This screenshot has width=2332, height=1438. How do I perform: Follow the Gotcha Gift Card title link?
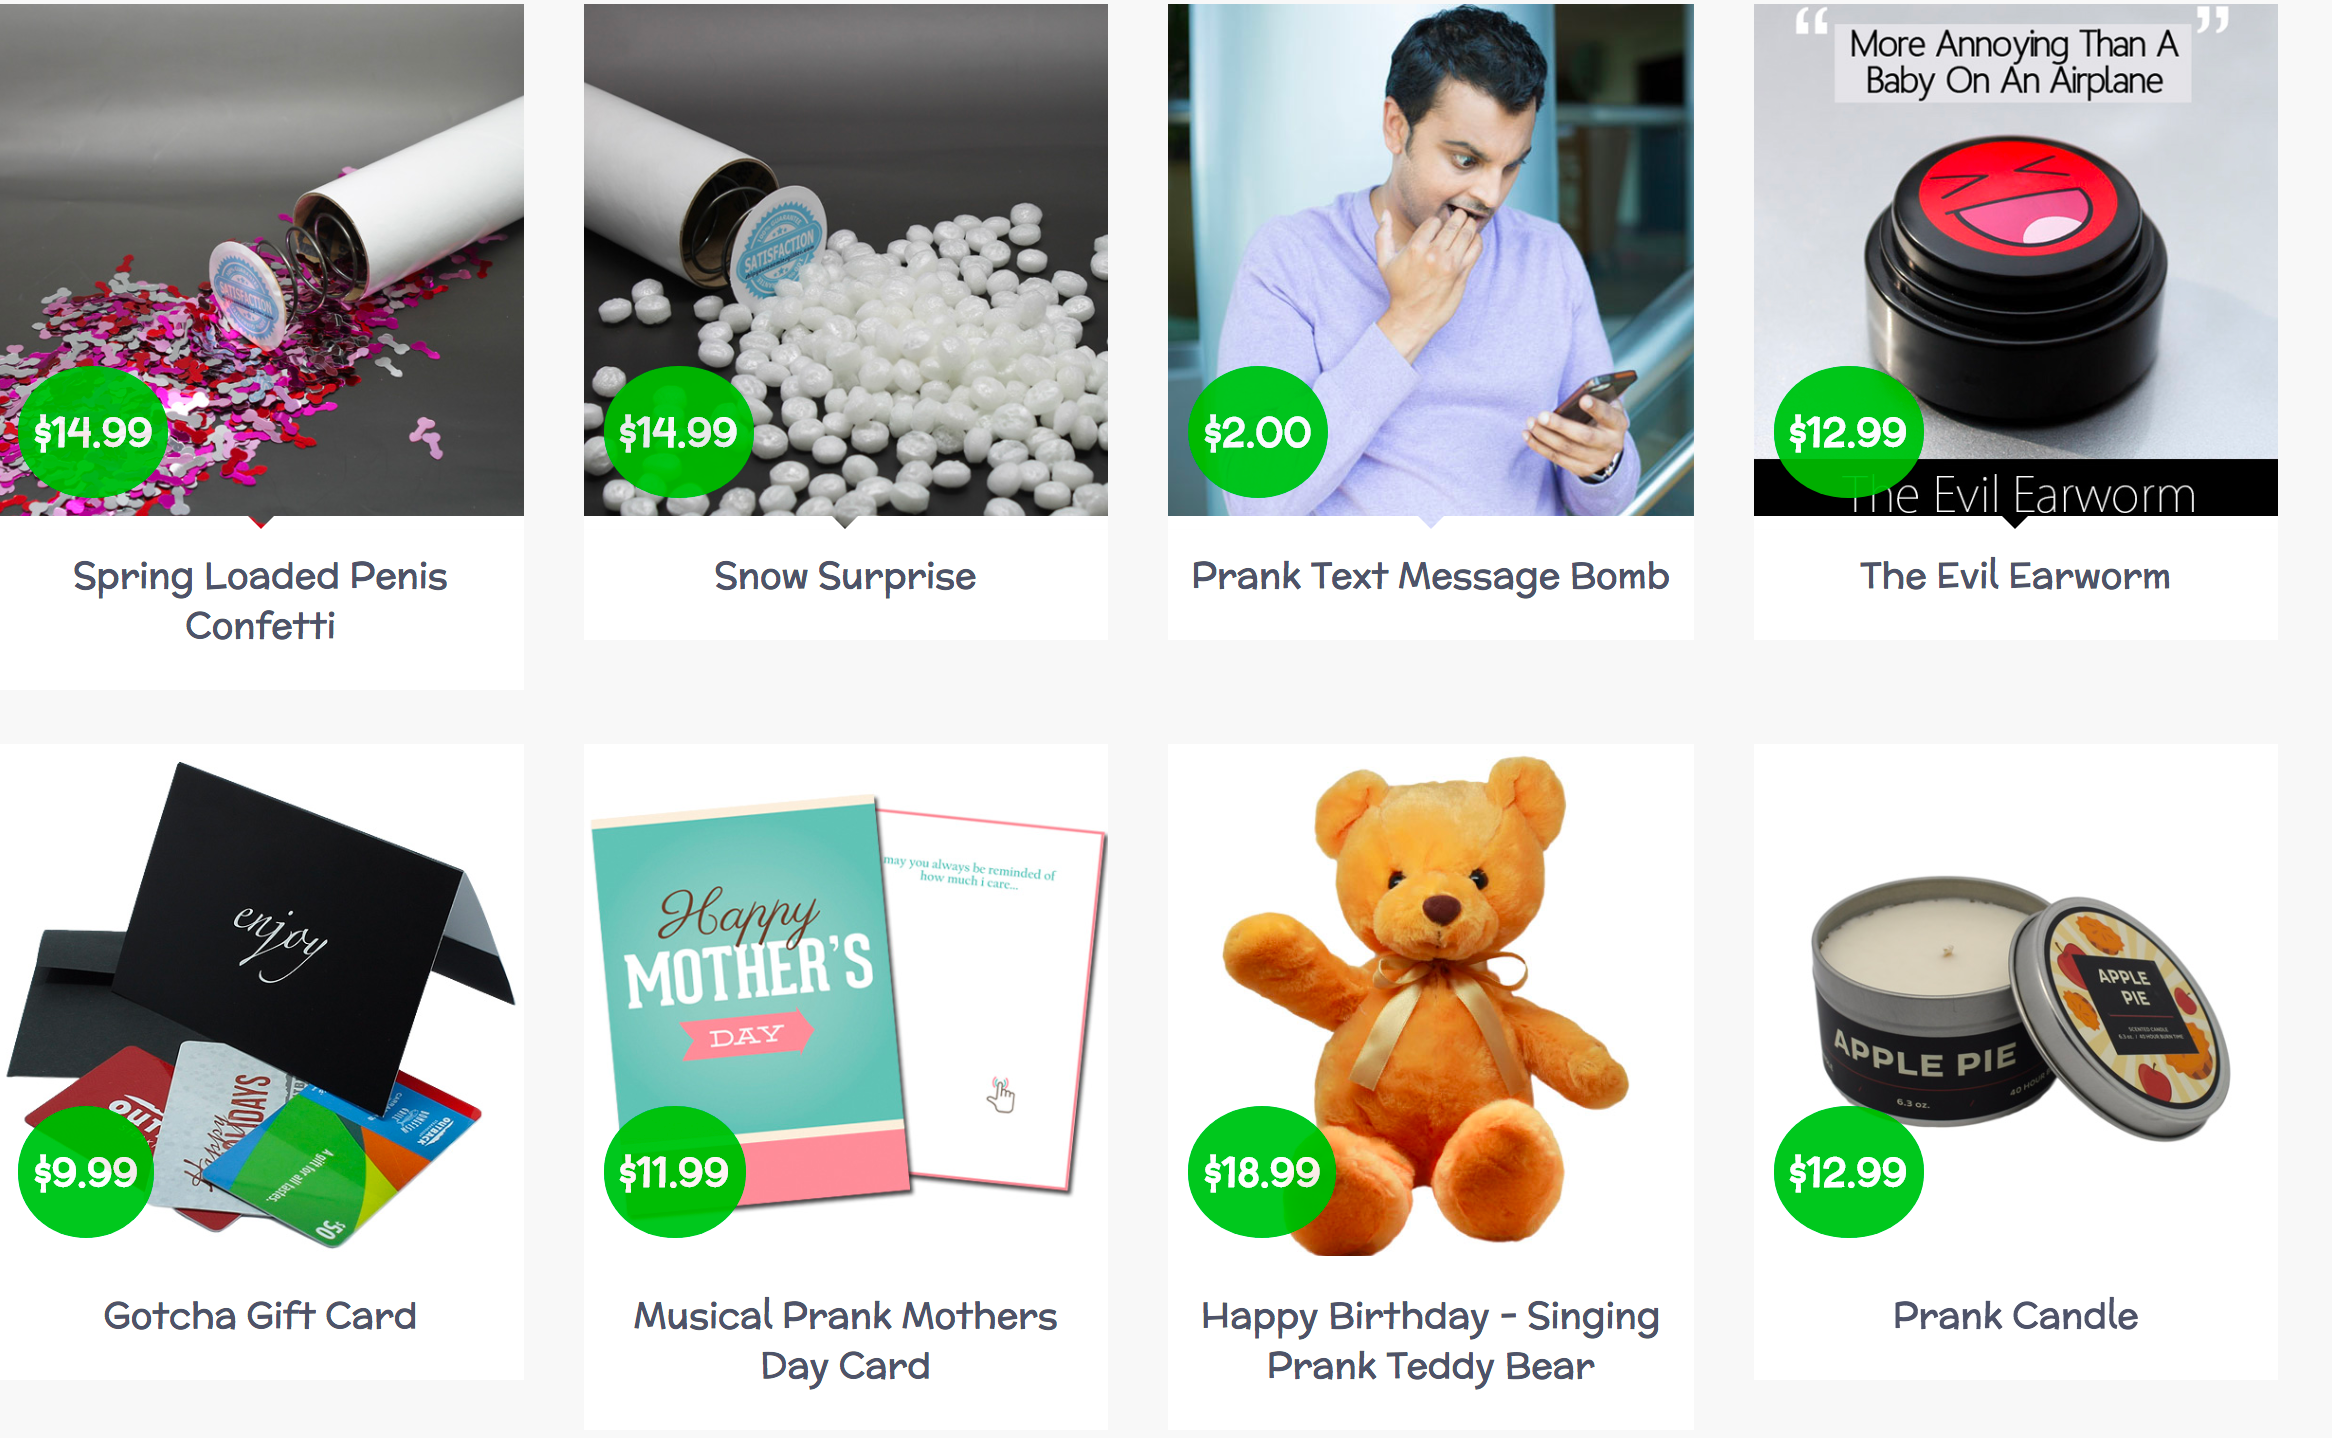pos(260,1316)
